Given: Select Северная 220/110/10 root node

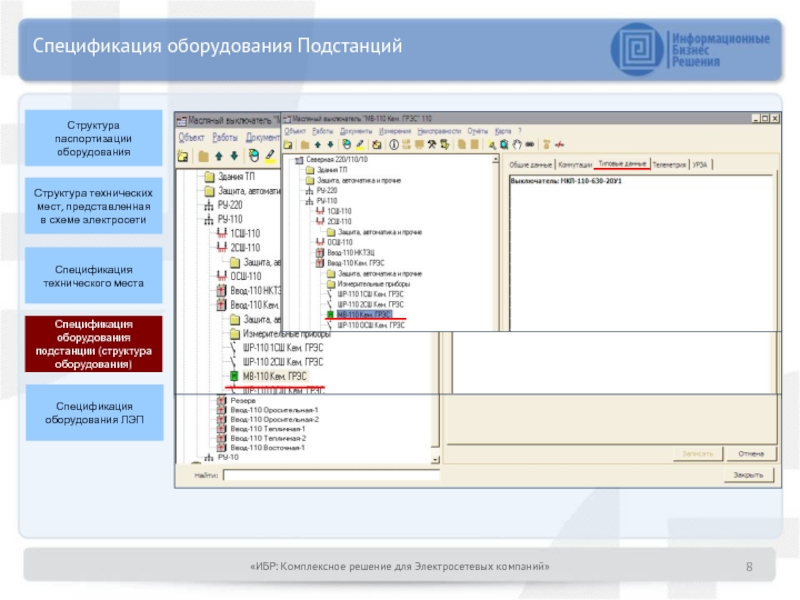Looking at the screenshot, I should [x=337, y=160].
